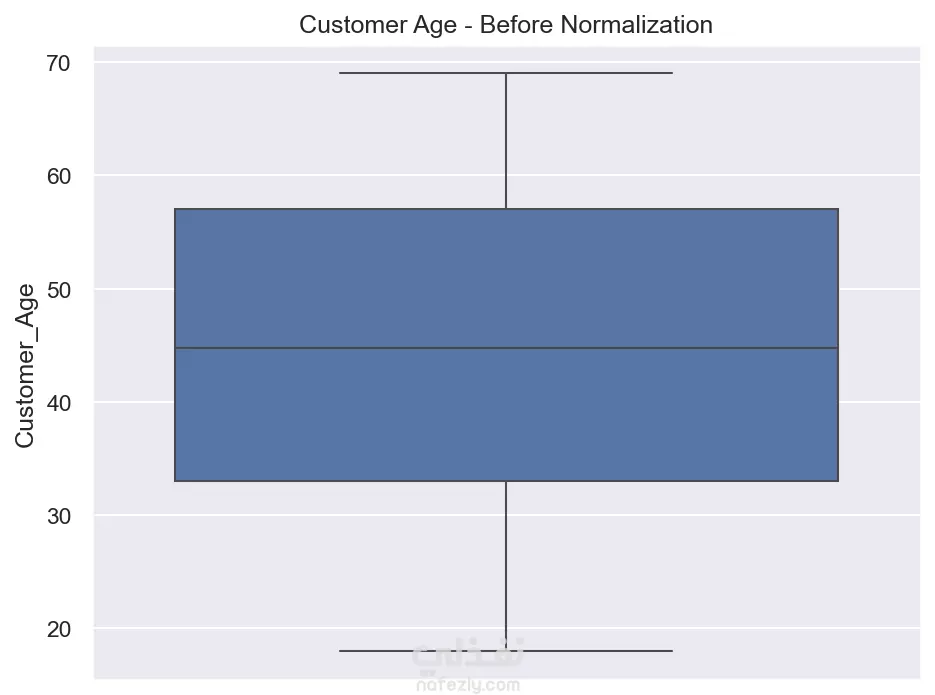Click the white gridline at value 60
Screen dimensions: 935x695
coord(506,175)
